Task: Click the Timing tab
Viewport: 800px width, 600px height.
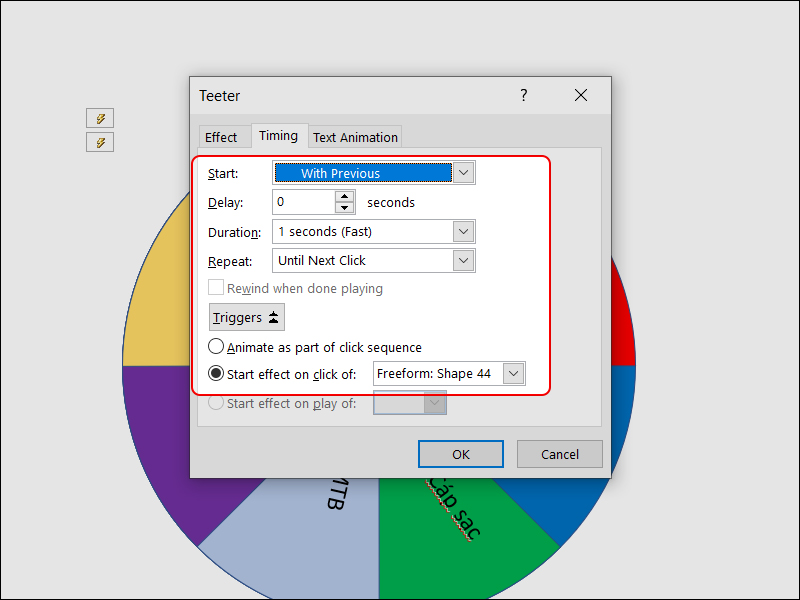Action: (x=278, y=136)
